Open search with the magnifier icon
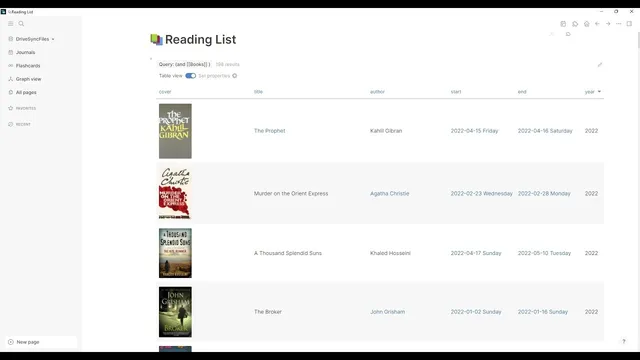 tap(21, 24)
